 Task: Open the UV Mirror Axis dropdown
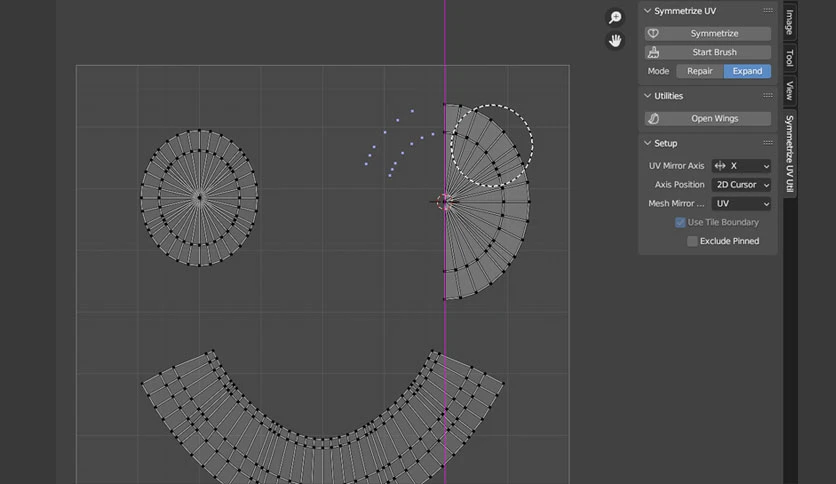[x=741, y=166]
